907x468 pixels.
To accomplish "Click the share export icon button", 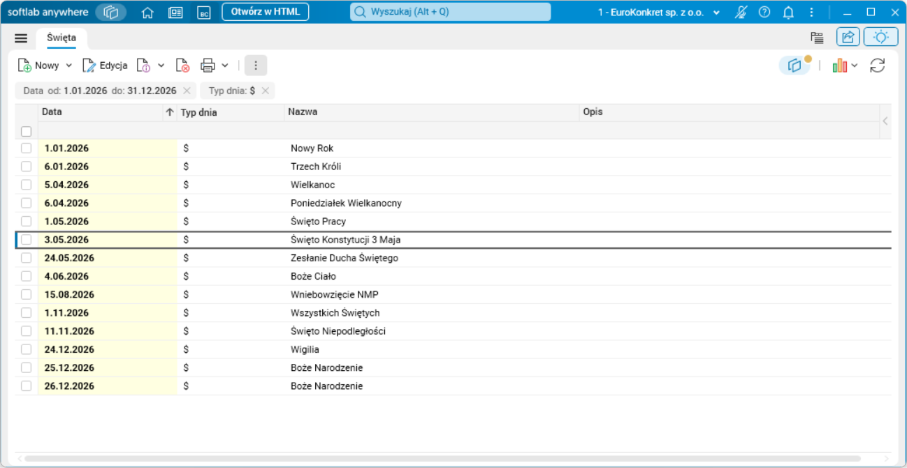I will click(848, 37).
